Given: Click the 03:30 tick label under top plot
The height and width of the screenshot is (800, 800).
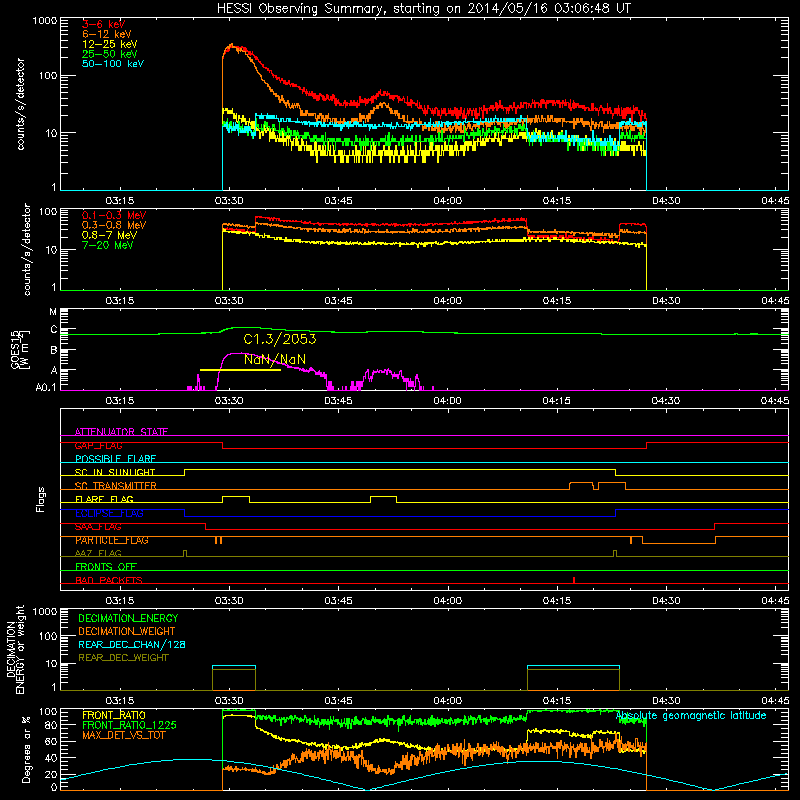Looking at the screenshot, I should pos(229,201).
